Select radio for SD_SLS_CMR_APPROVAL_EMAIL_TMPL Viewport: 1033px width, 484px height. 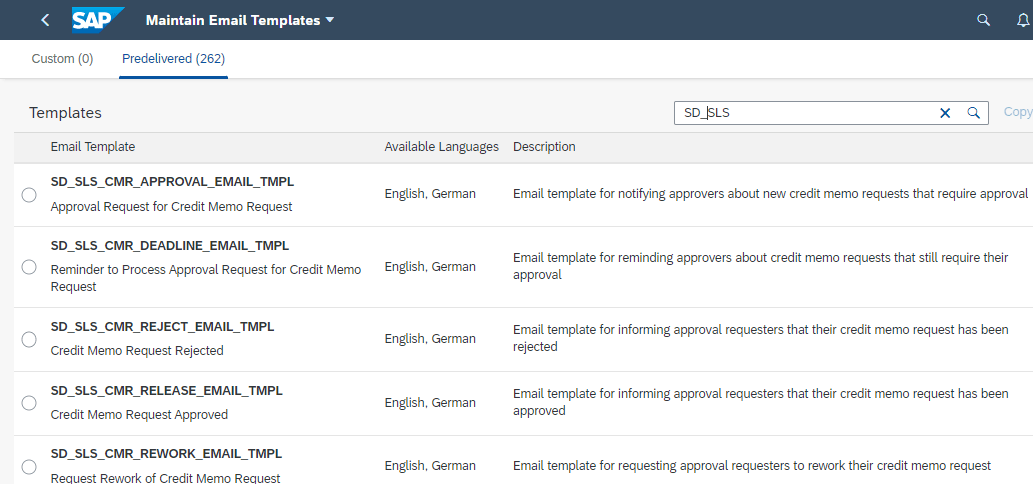pos(29,195)
